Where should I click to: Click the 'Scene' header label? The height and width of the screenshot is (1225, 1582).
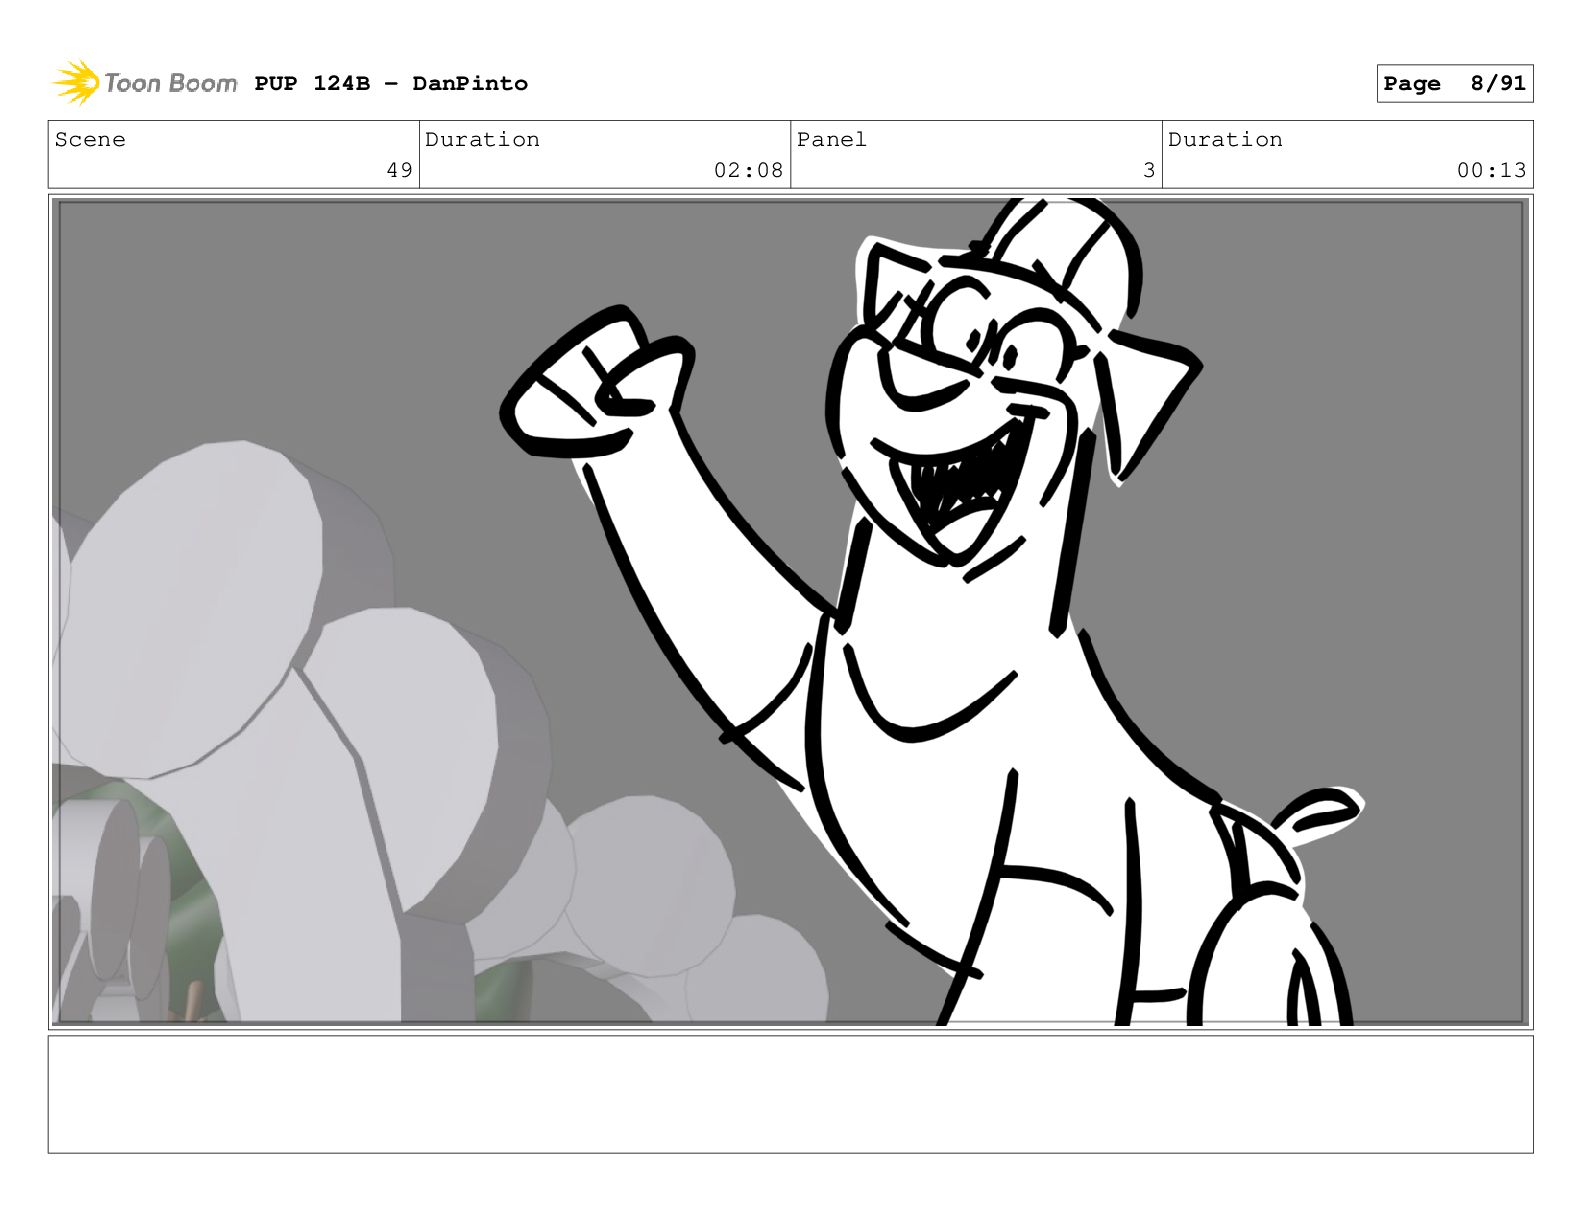pyautogui.click(x=90, y=139)
